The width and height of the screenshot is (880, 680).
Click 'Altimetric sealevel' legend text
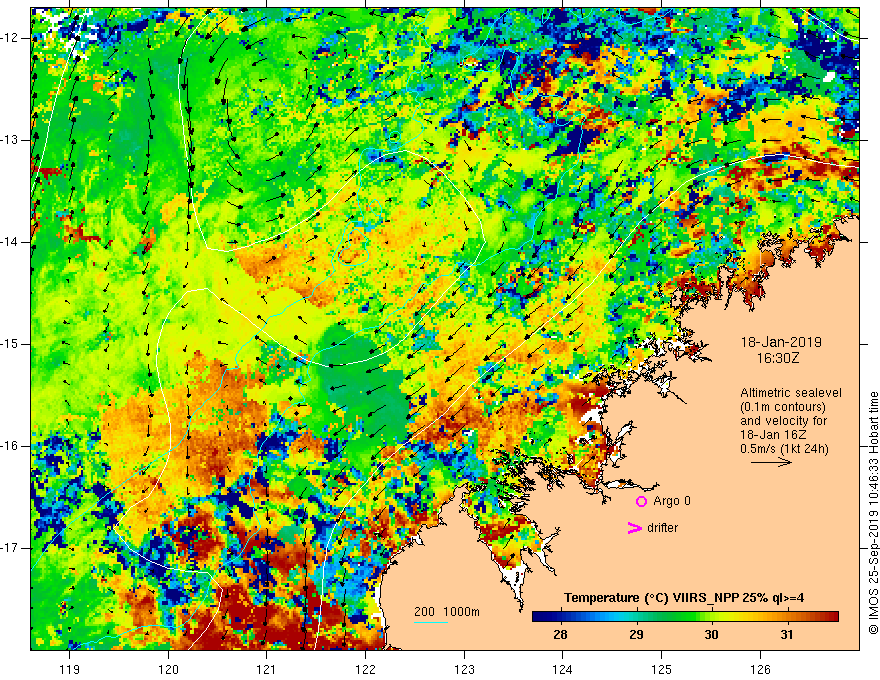tap(791, 393)
